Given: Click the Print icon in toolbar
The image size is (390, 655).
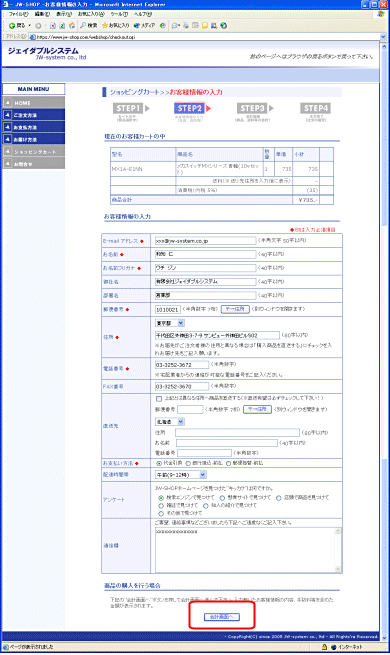Looking at the screenshot, I should pos(186,25).
